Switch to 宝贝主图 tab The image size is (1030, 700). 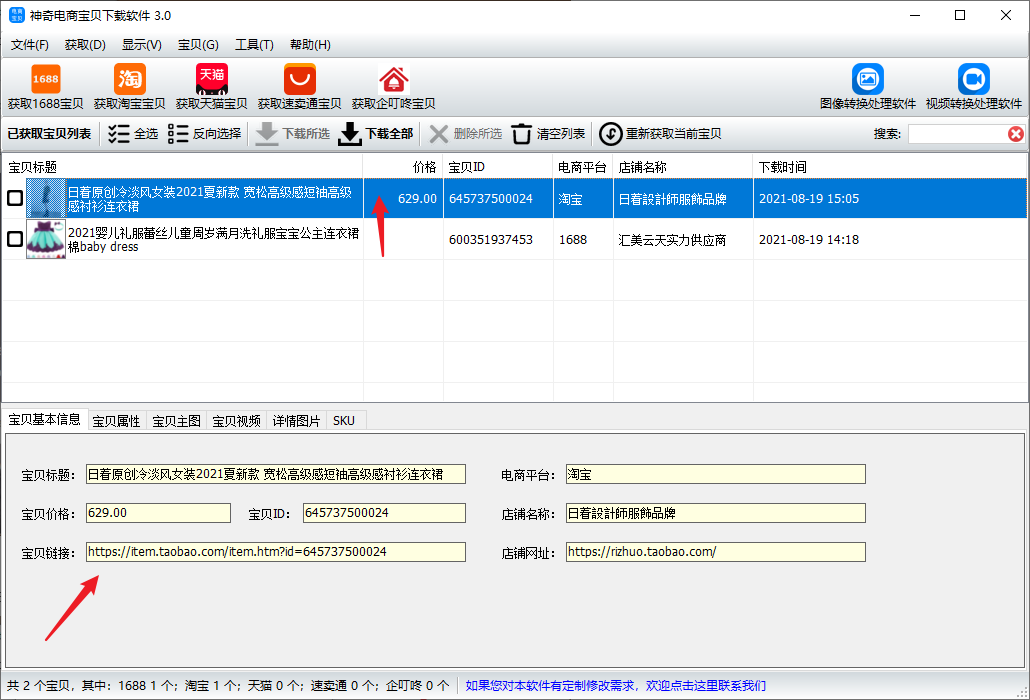point(176,421)
